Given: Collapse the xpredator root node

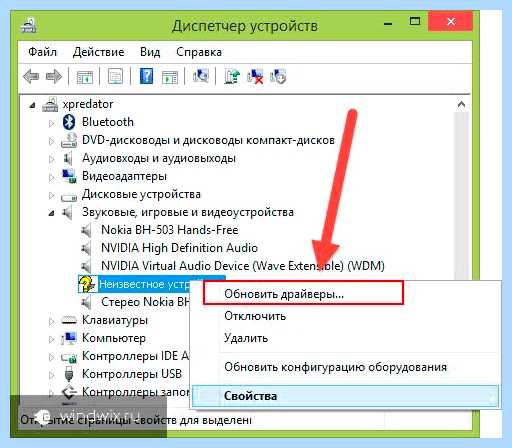Looking at the screenshot, I should (x=32, y=106).
